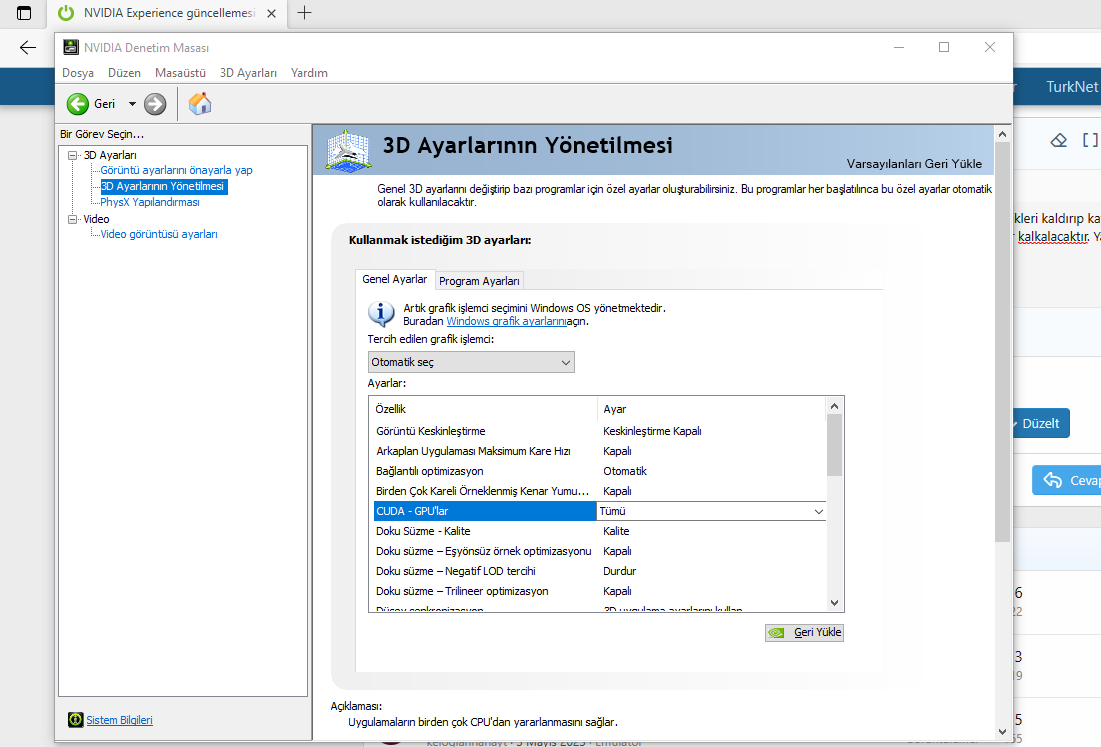Viewport: 1101px width, 747px height.
Task: Select Video görüntüsü ayarları tree item
Action: [x=159, y=234]
